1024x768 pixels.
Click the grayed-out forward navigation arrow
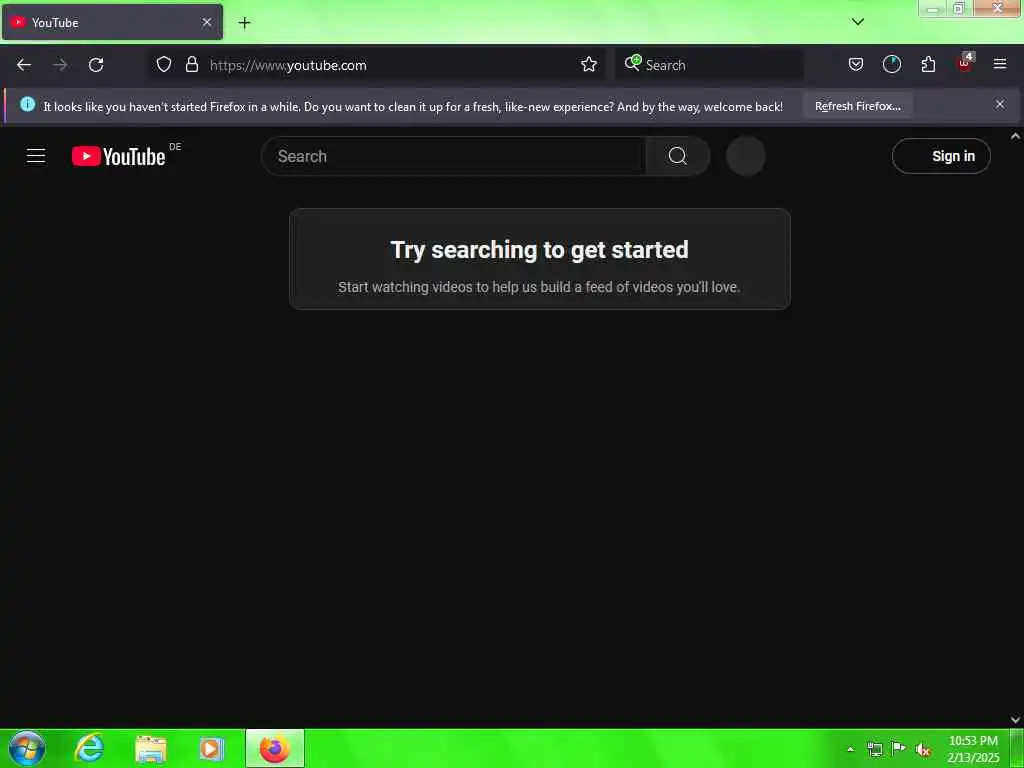click(x=60, y=65)
